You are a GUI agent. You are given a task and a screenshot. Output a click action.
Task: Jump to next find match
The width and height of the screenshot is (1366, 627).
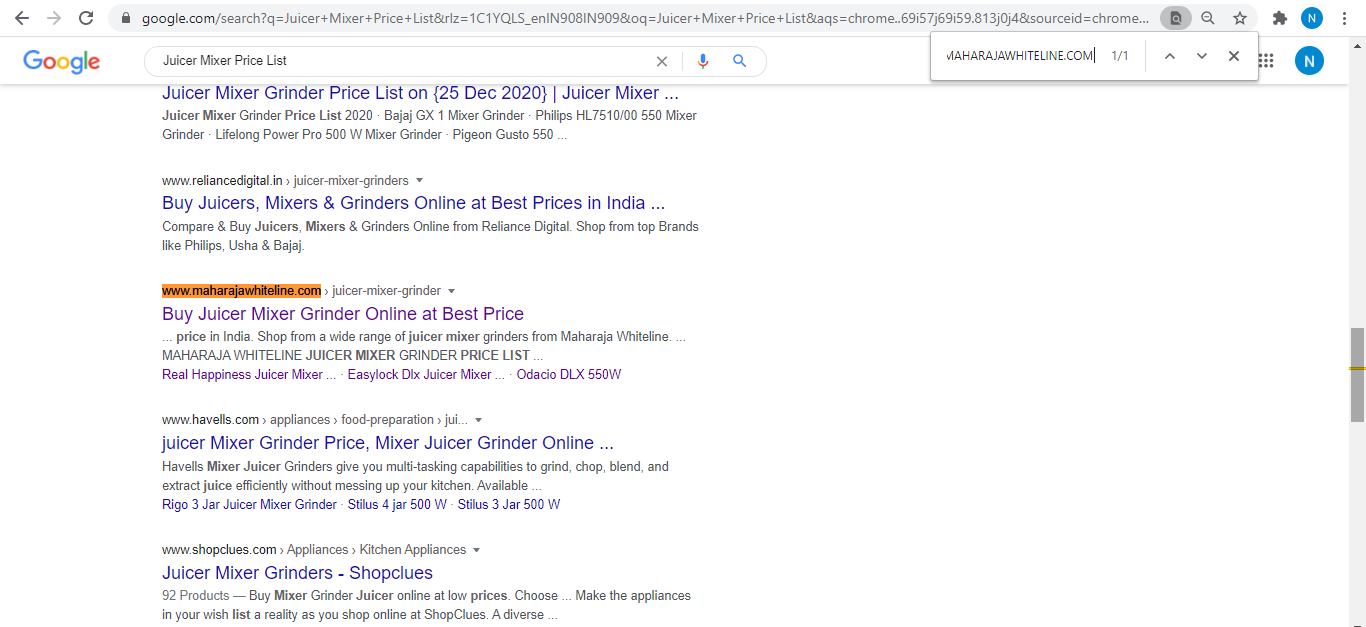click(1201, 56)
